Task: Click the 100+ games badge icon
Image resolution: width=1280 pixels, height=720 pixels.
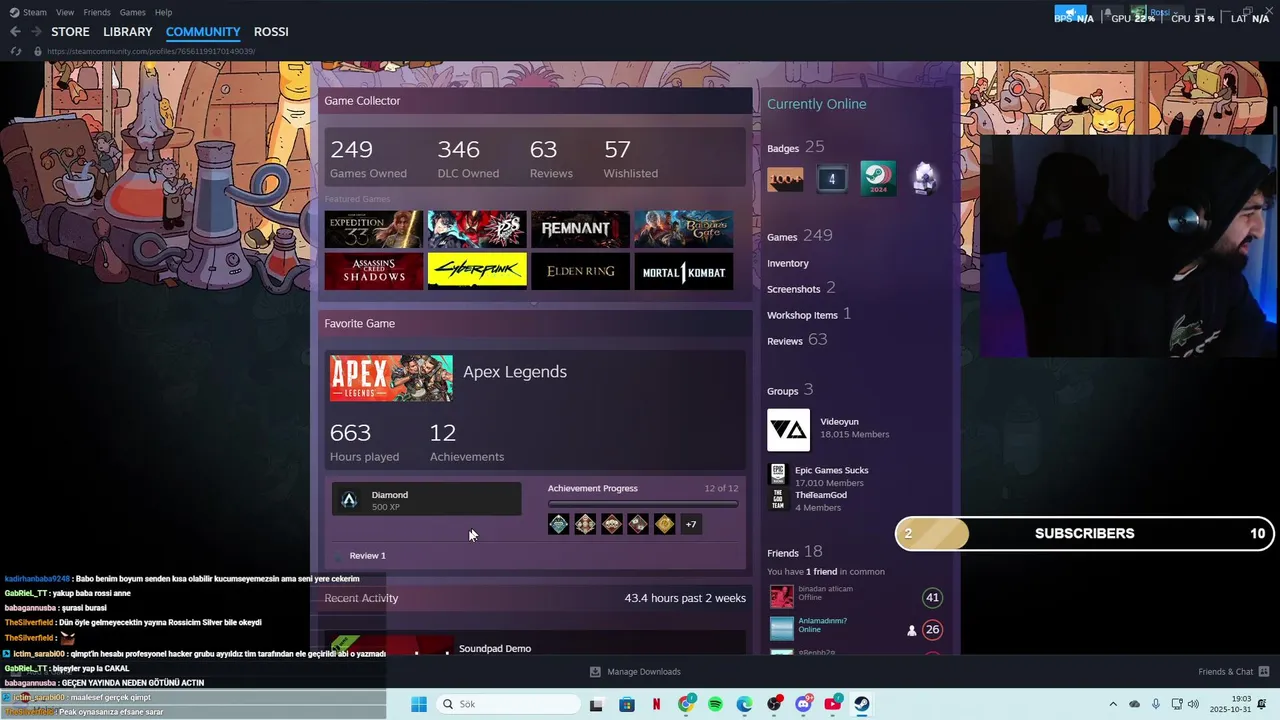Action: [785, 180]
